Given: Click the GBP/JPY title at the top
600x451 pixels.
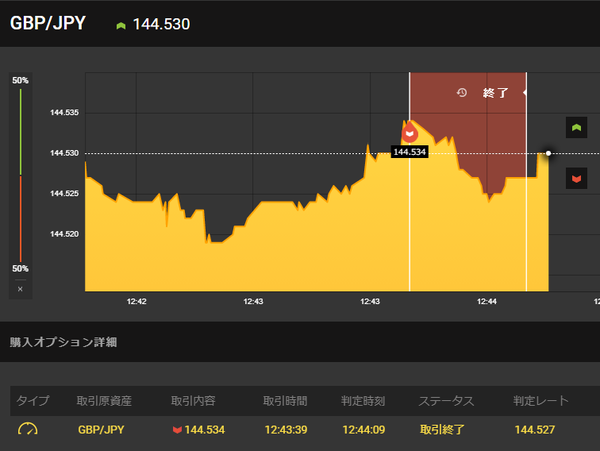Looking at the screenshot, I should [48, 23].
